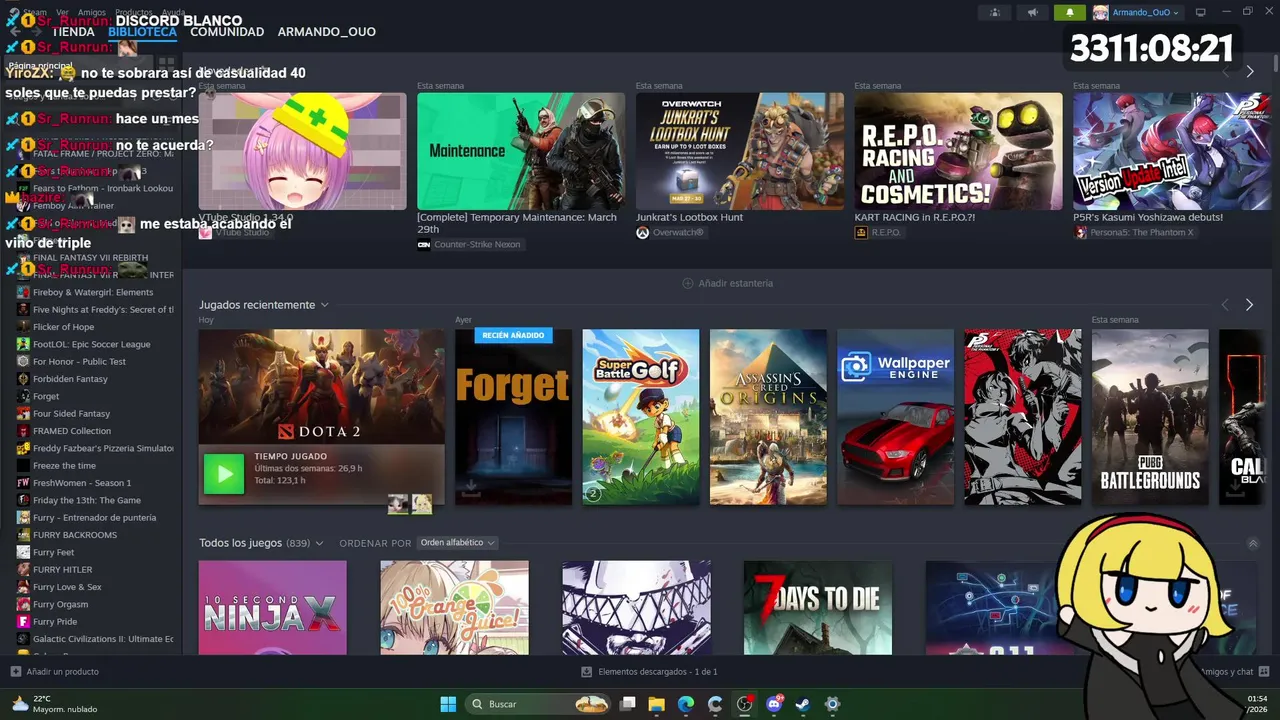The width and height of the screenshot is (1280, 720).
Task: Expand the Todos los juegos (839) dropdown
Action: coord(319,543)
